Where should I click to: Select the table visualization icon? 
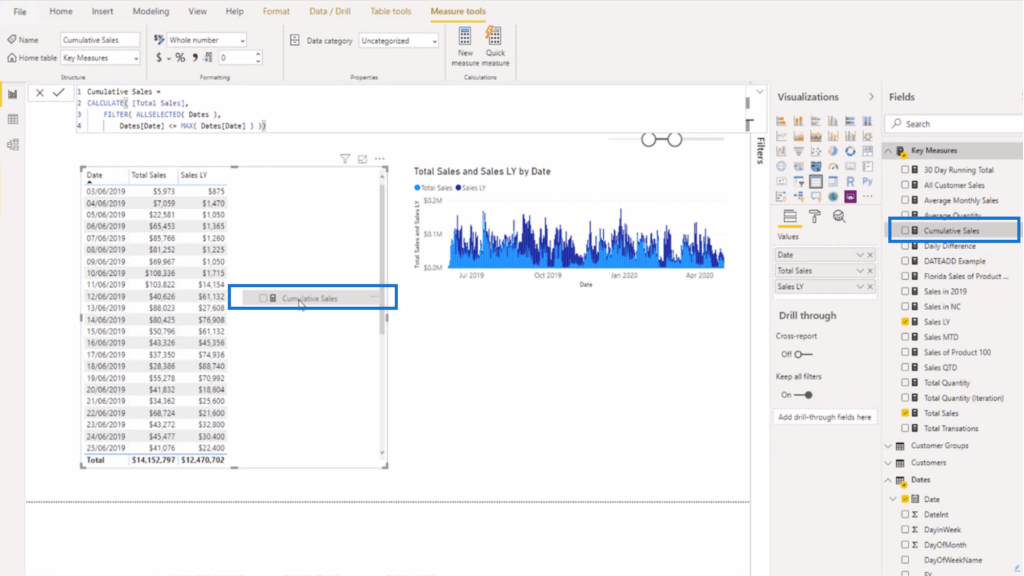[x=816, y=181]
